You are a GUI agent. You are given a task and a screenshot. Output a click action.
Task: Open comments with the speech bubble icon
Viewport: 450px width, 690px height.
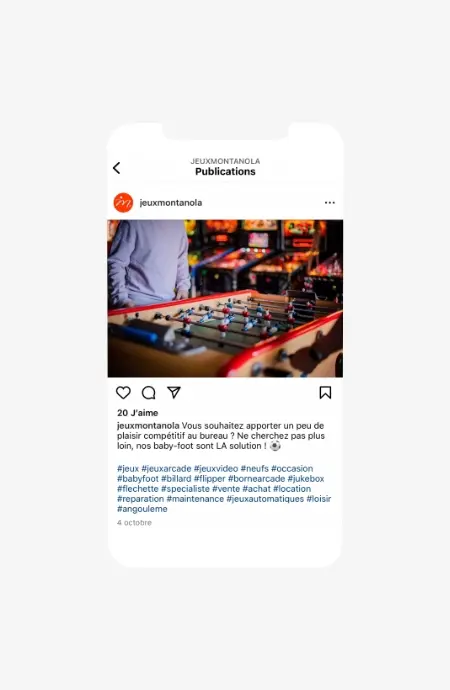pos(149,393)
